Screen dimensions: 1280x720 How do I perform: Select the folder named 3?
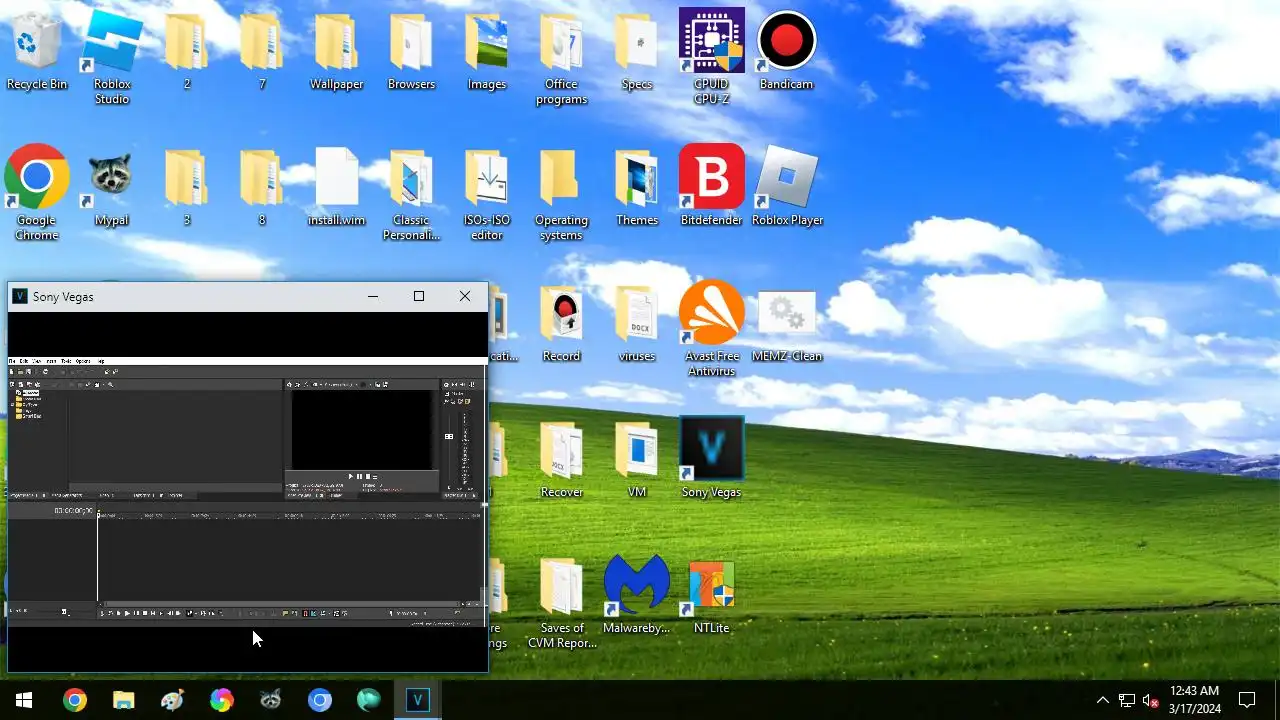point(187,187)
